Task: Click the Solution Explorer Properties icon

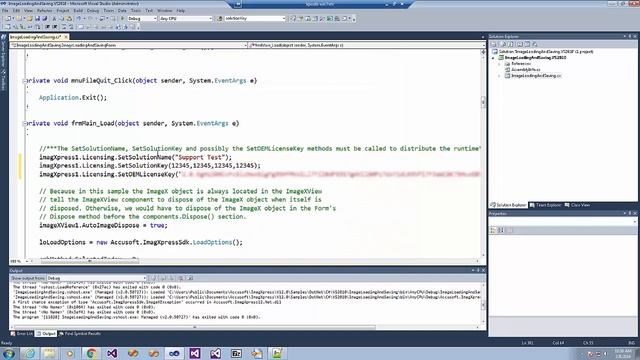Action: pos(493,44)
